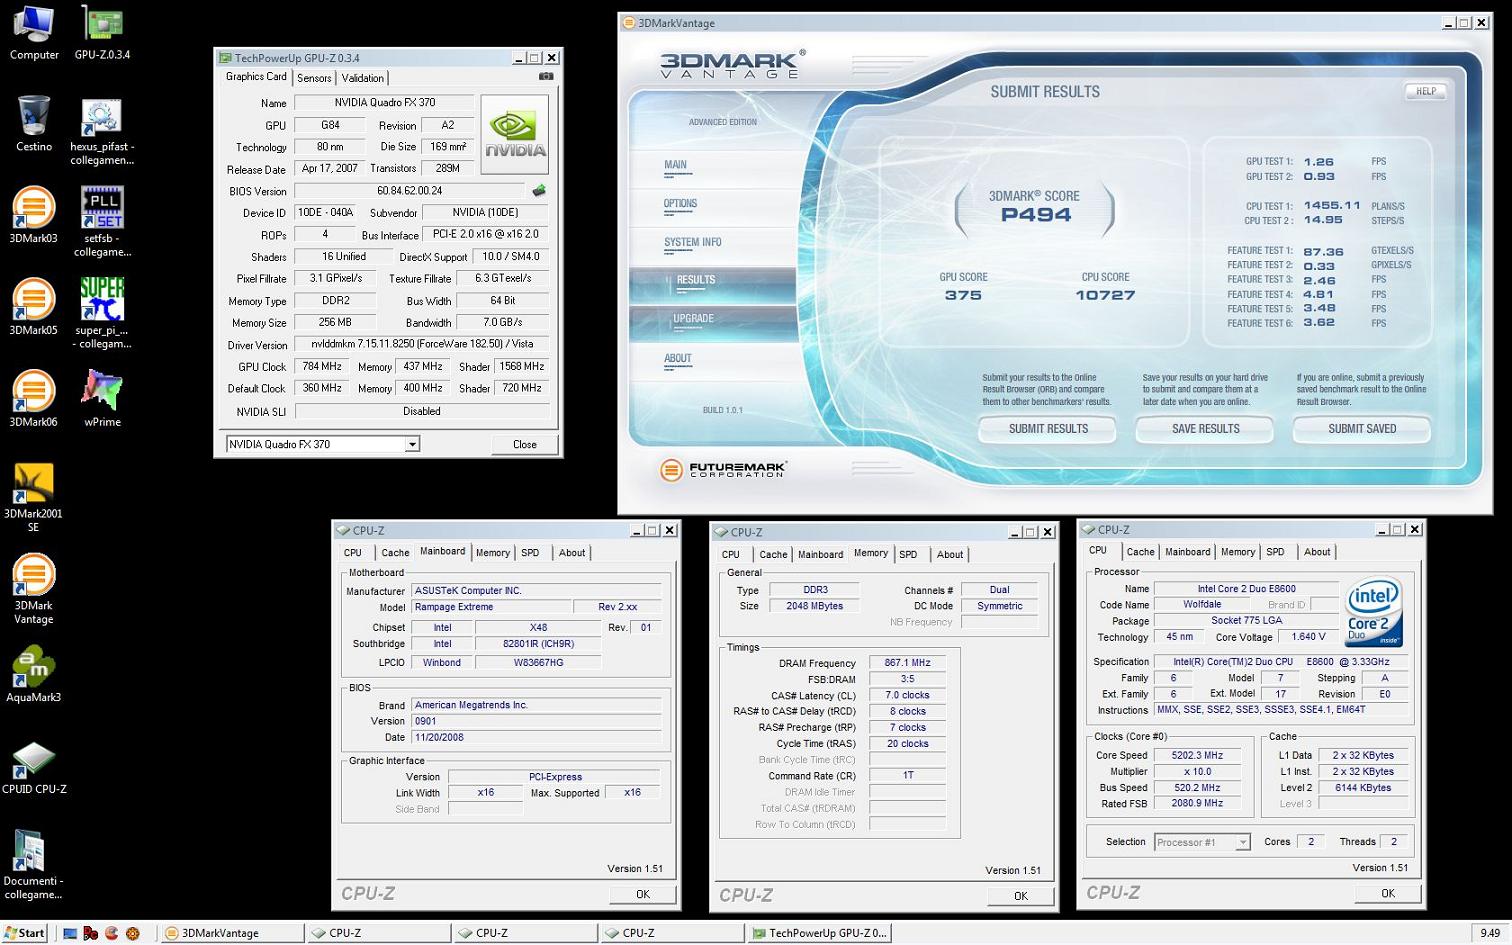
Task: Click fourth quick launch icon in taskbar
Action: (133, 933)
